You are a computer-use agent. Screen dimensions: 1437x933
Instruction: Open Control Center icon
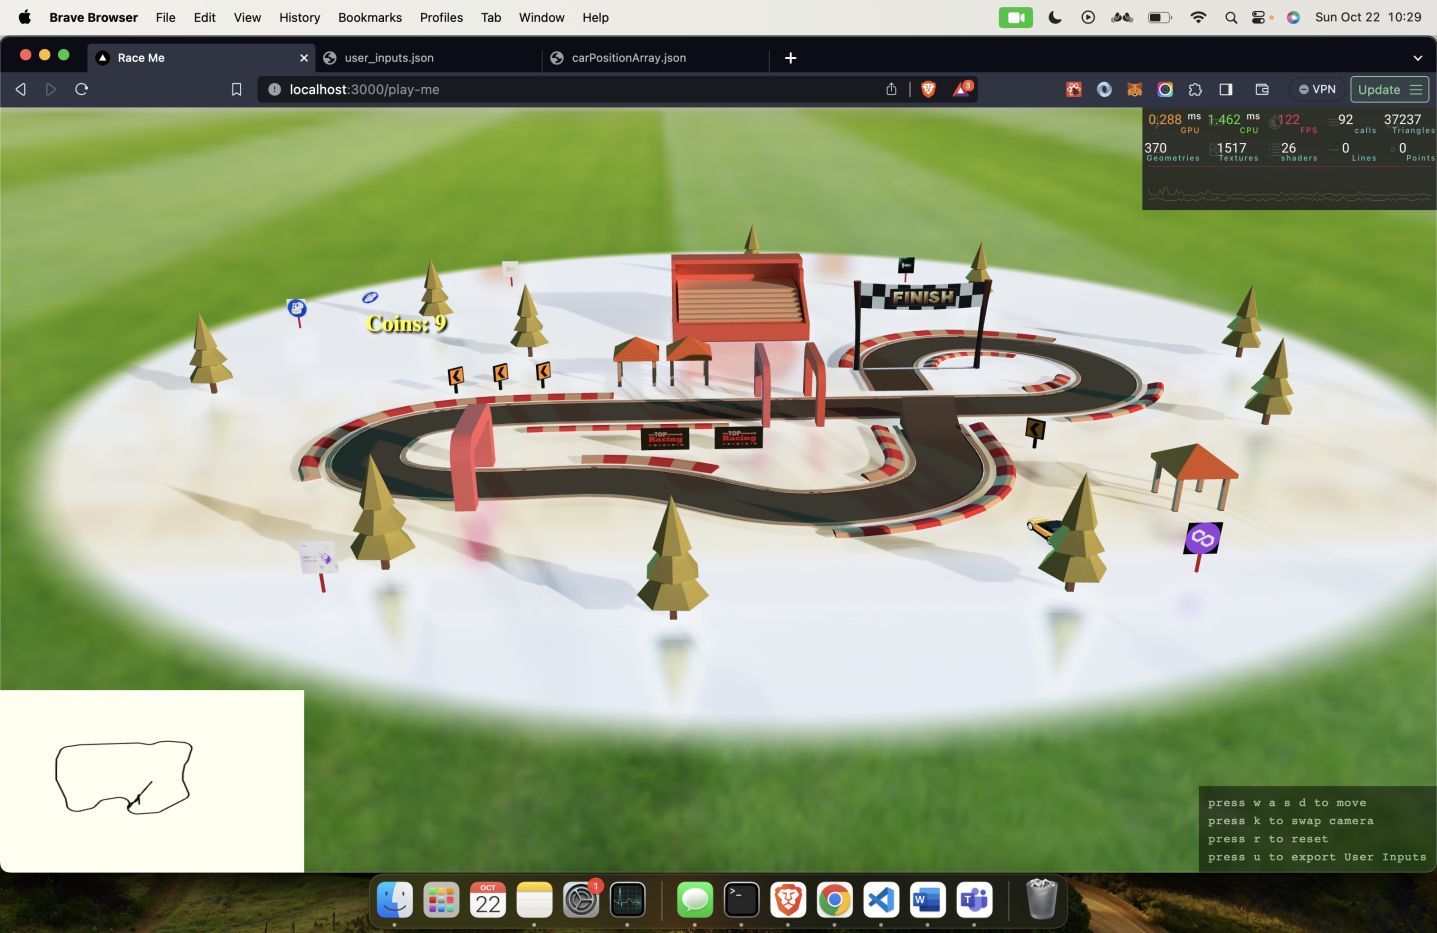1261,17
